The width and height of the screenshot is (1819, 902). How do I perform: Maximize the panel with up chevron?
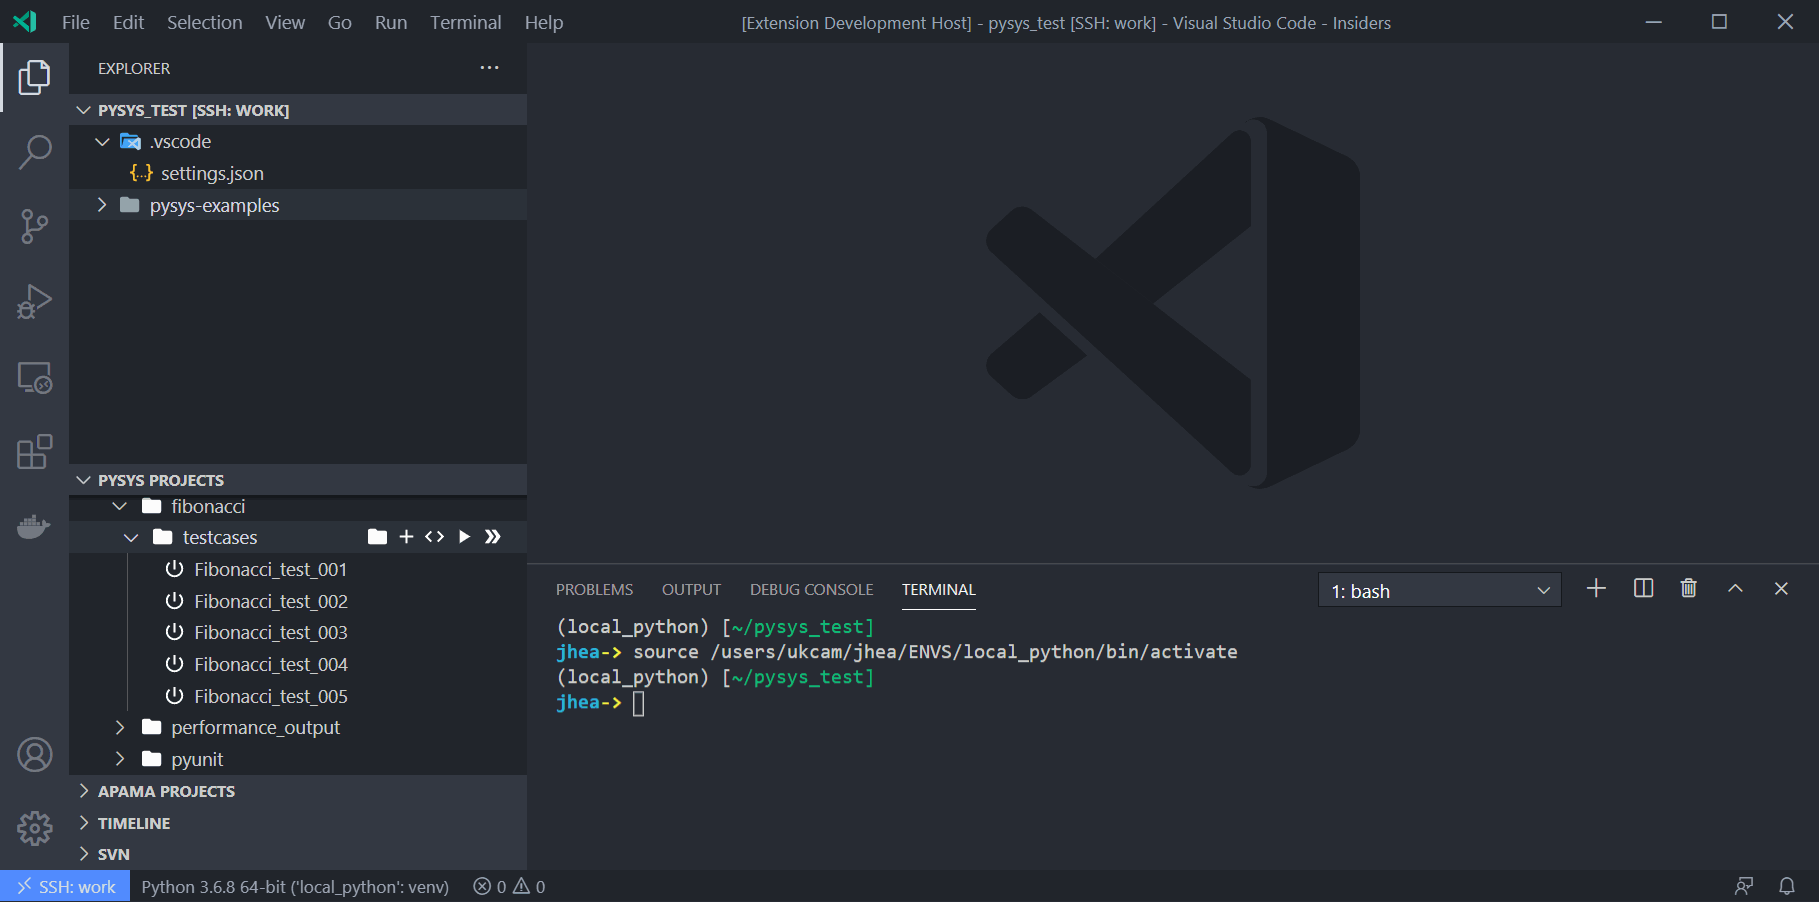[1735, 589]
